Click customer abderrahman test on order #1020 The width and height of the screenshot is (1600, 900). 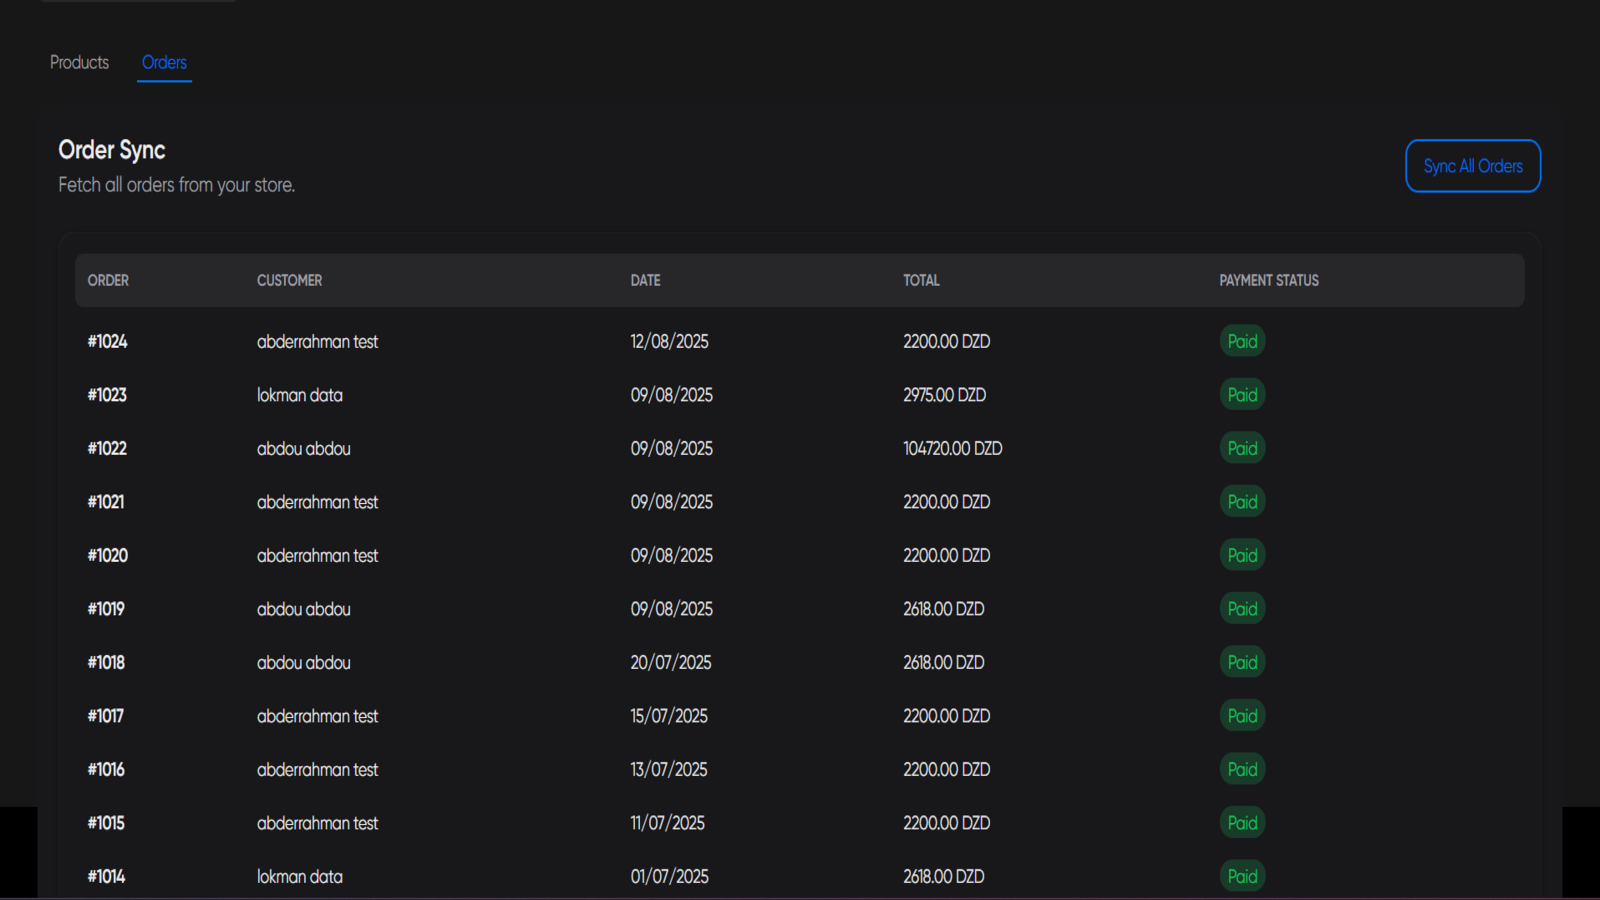click(317, 555)
